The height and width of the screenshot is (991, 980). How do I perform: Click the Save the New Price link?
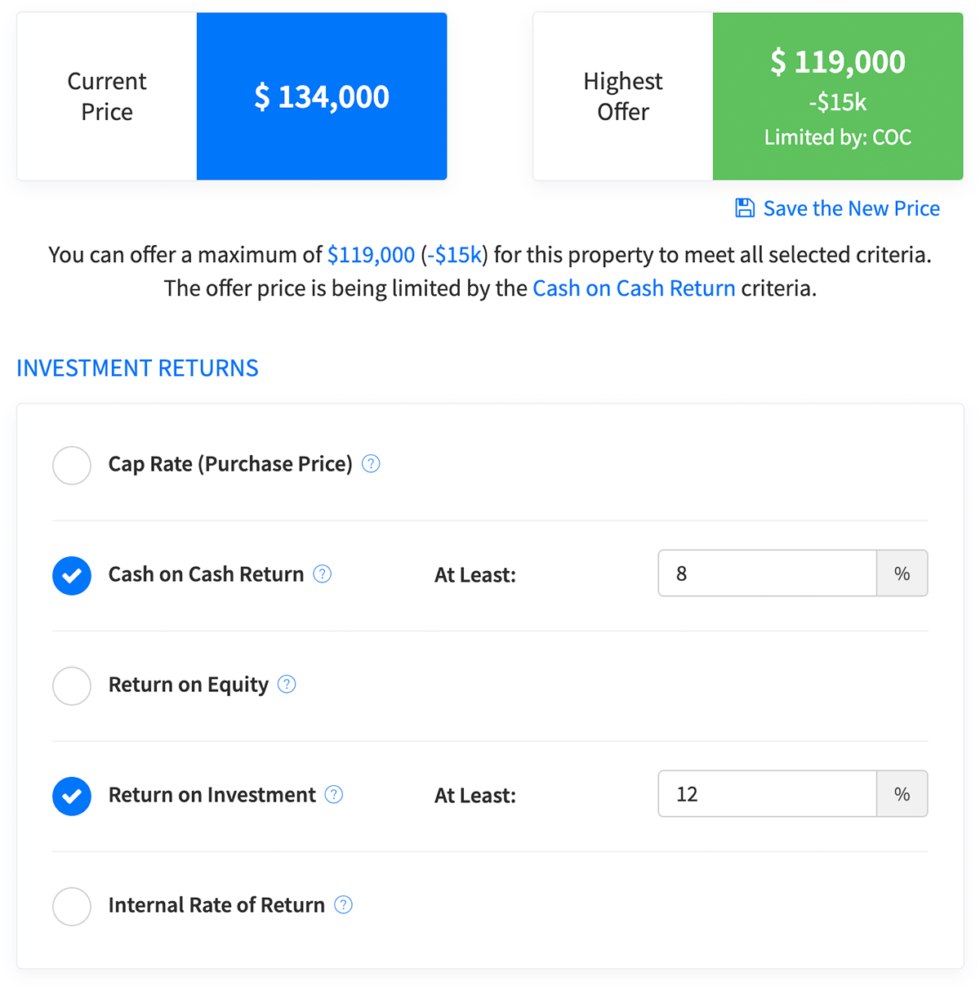(851, 208)
